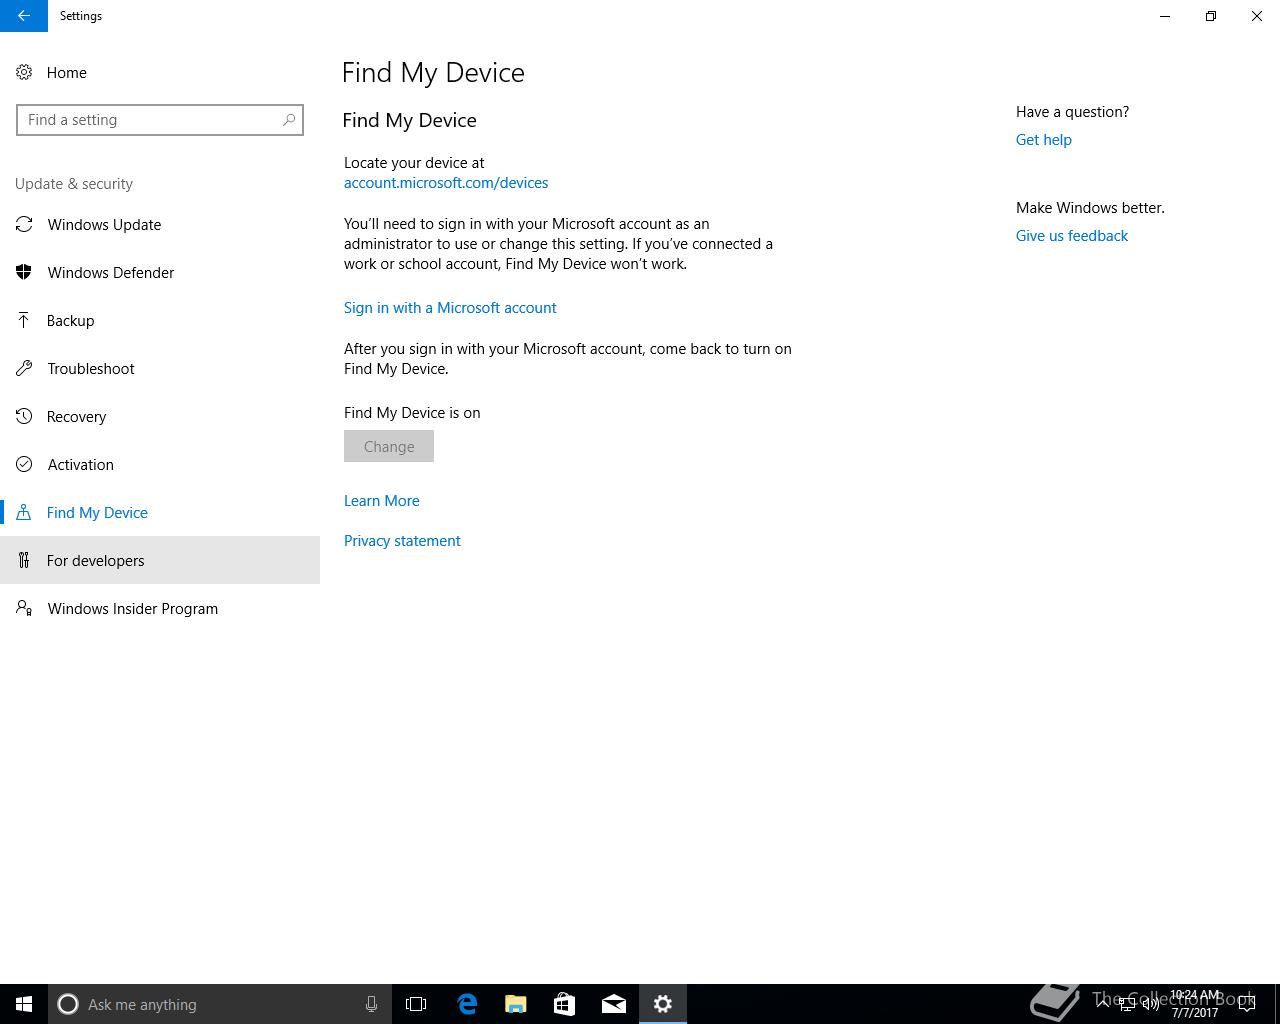Click the Get help link
Image resolution: width=1280 pixels, height=1024 pixels.
click(x=1044, y=140)
